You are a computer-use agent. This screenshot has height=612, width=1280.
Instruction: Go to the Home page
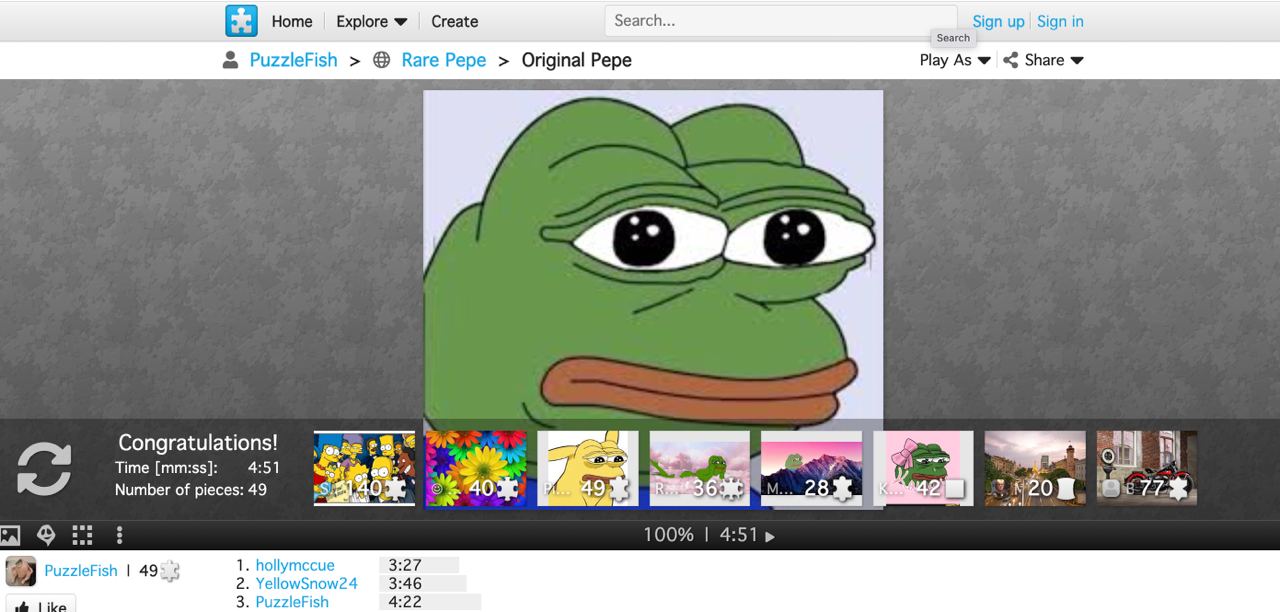coord(292,21)
